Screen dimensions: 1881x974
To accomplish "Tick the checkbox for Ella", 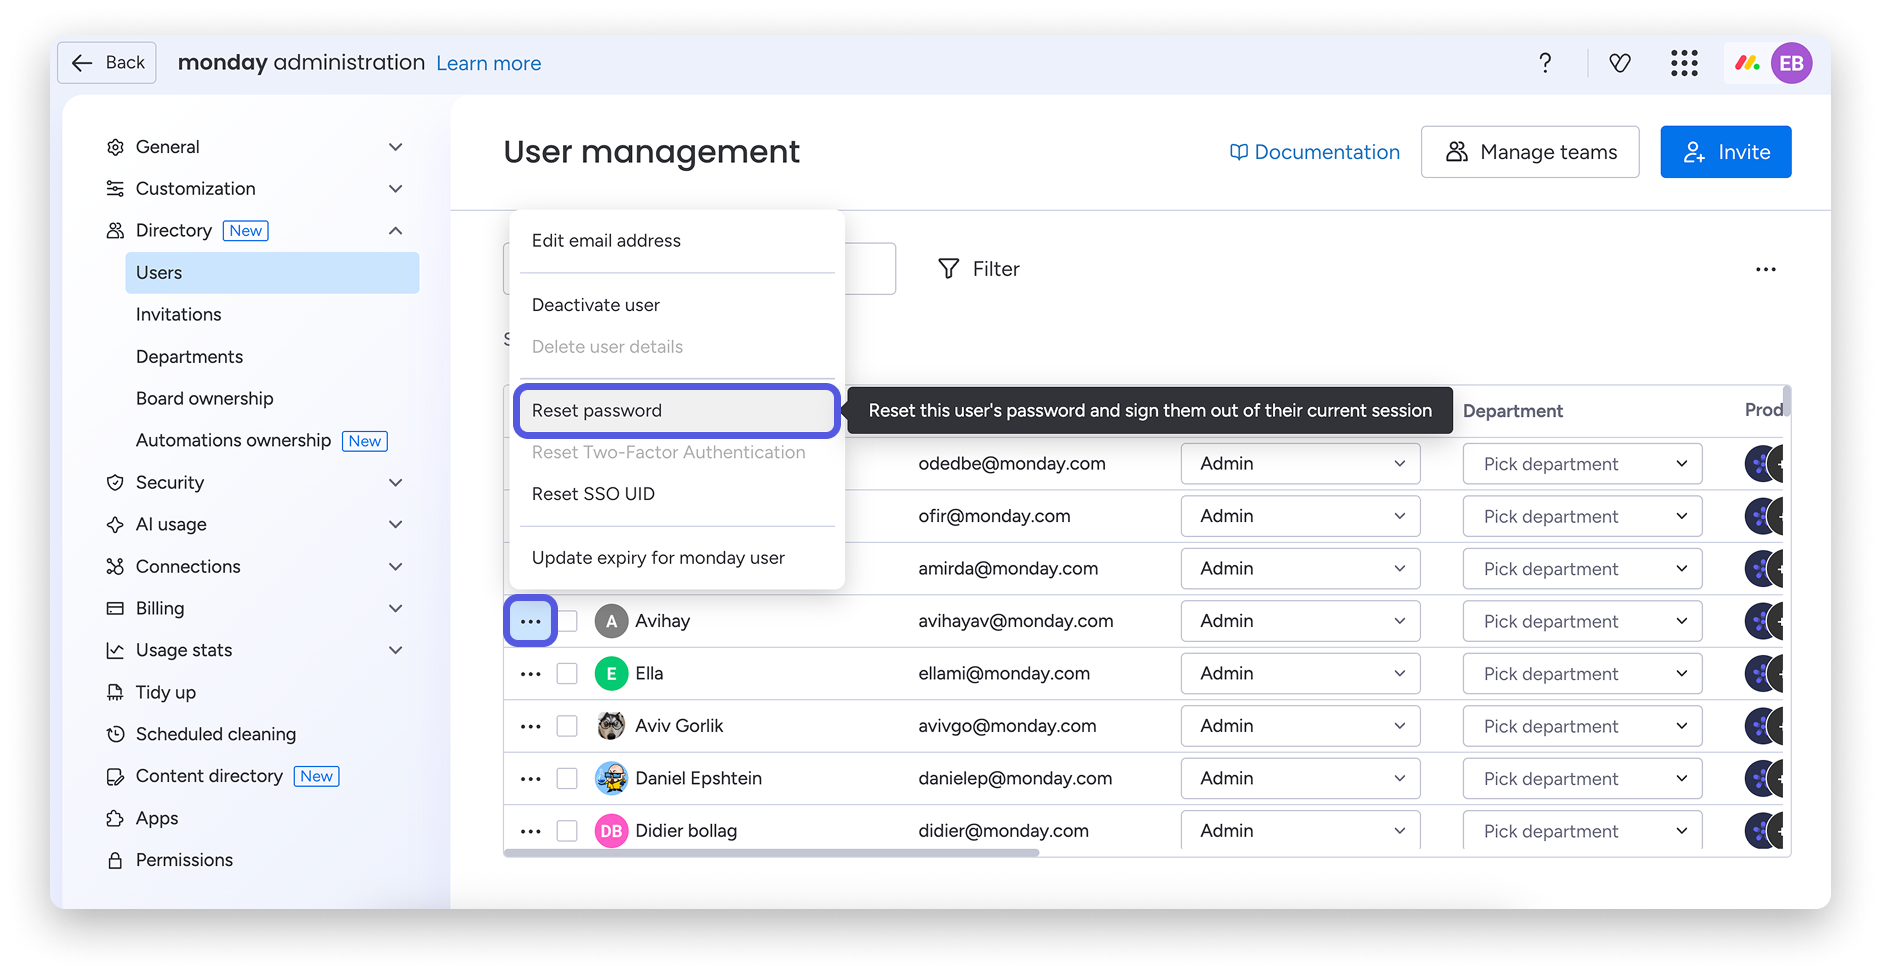I will (x=567, y=674).
